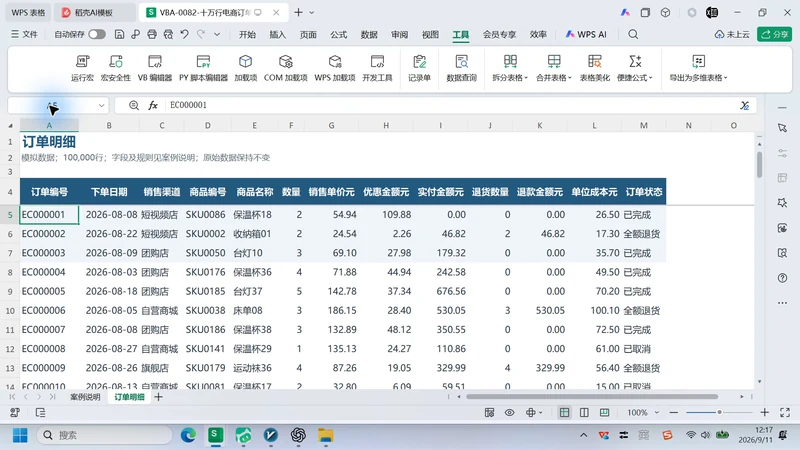Open 数据查询 data query
This screenshot has height=450, width=800.
(x=461, y=68)
